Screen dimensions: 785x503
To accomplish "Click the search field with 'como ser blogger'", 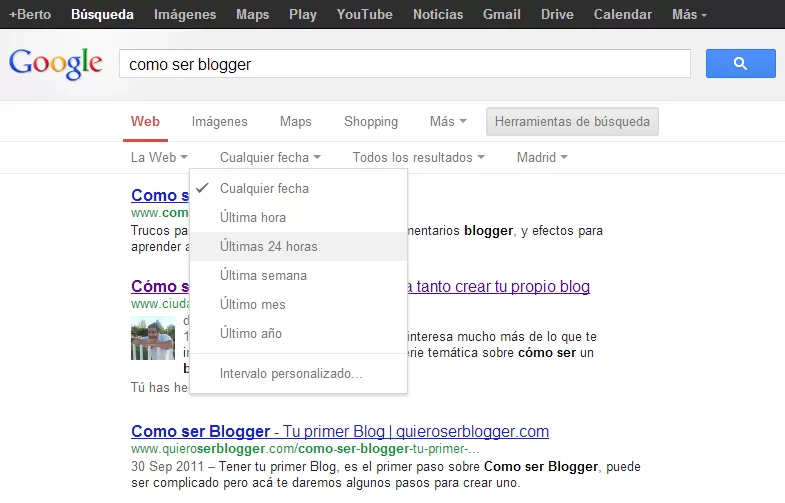I will coord(405,64).
